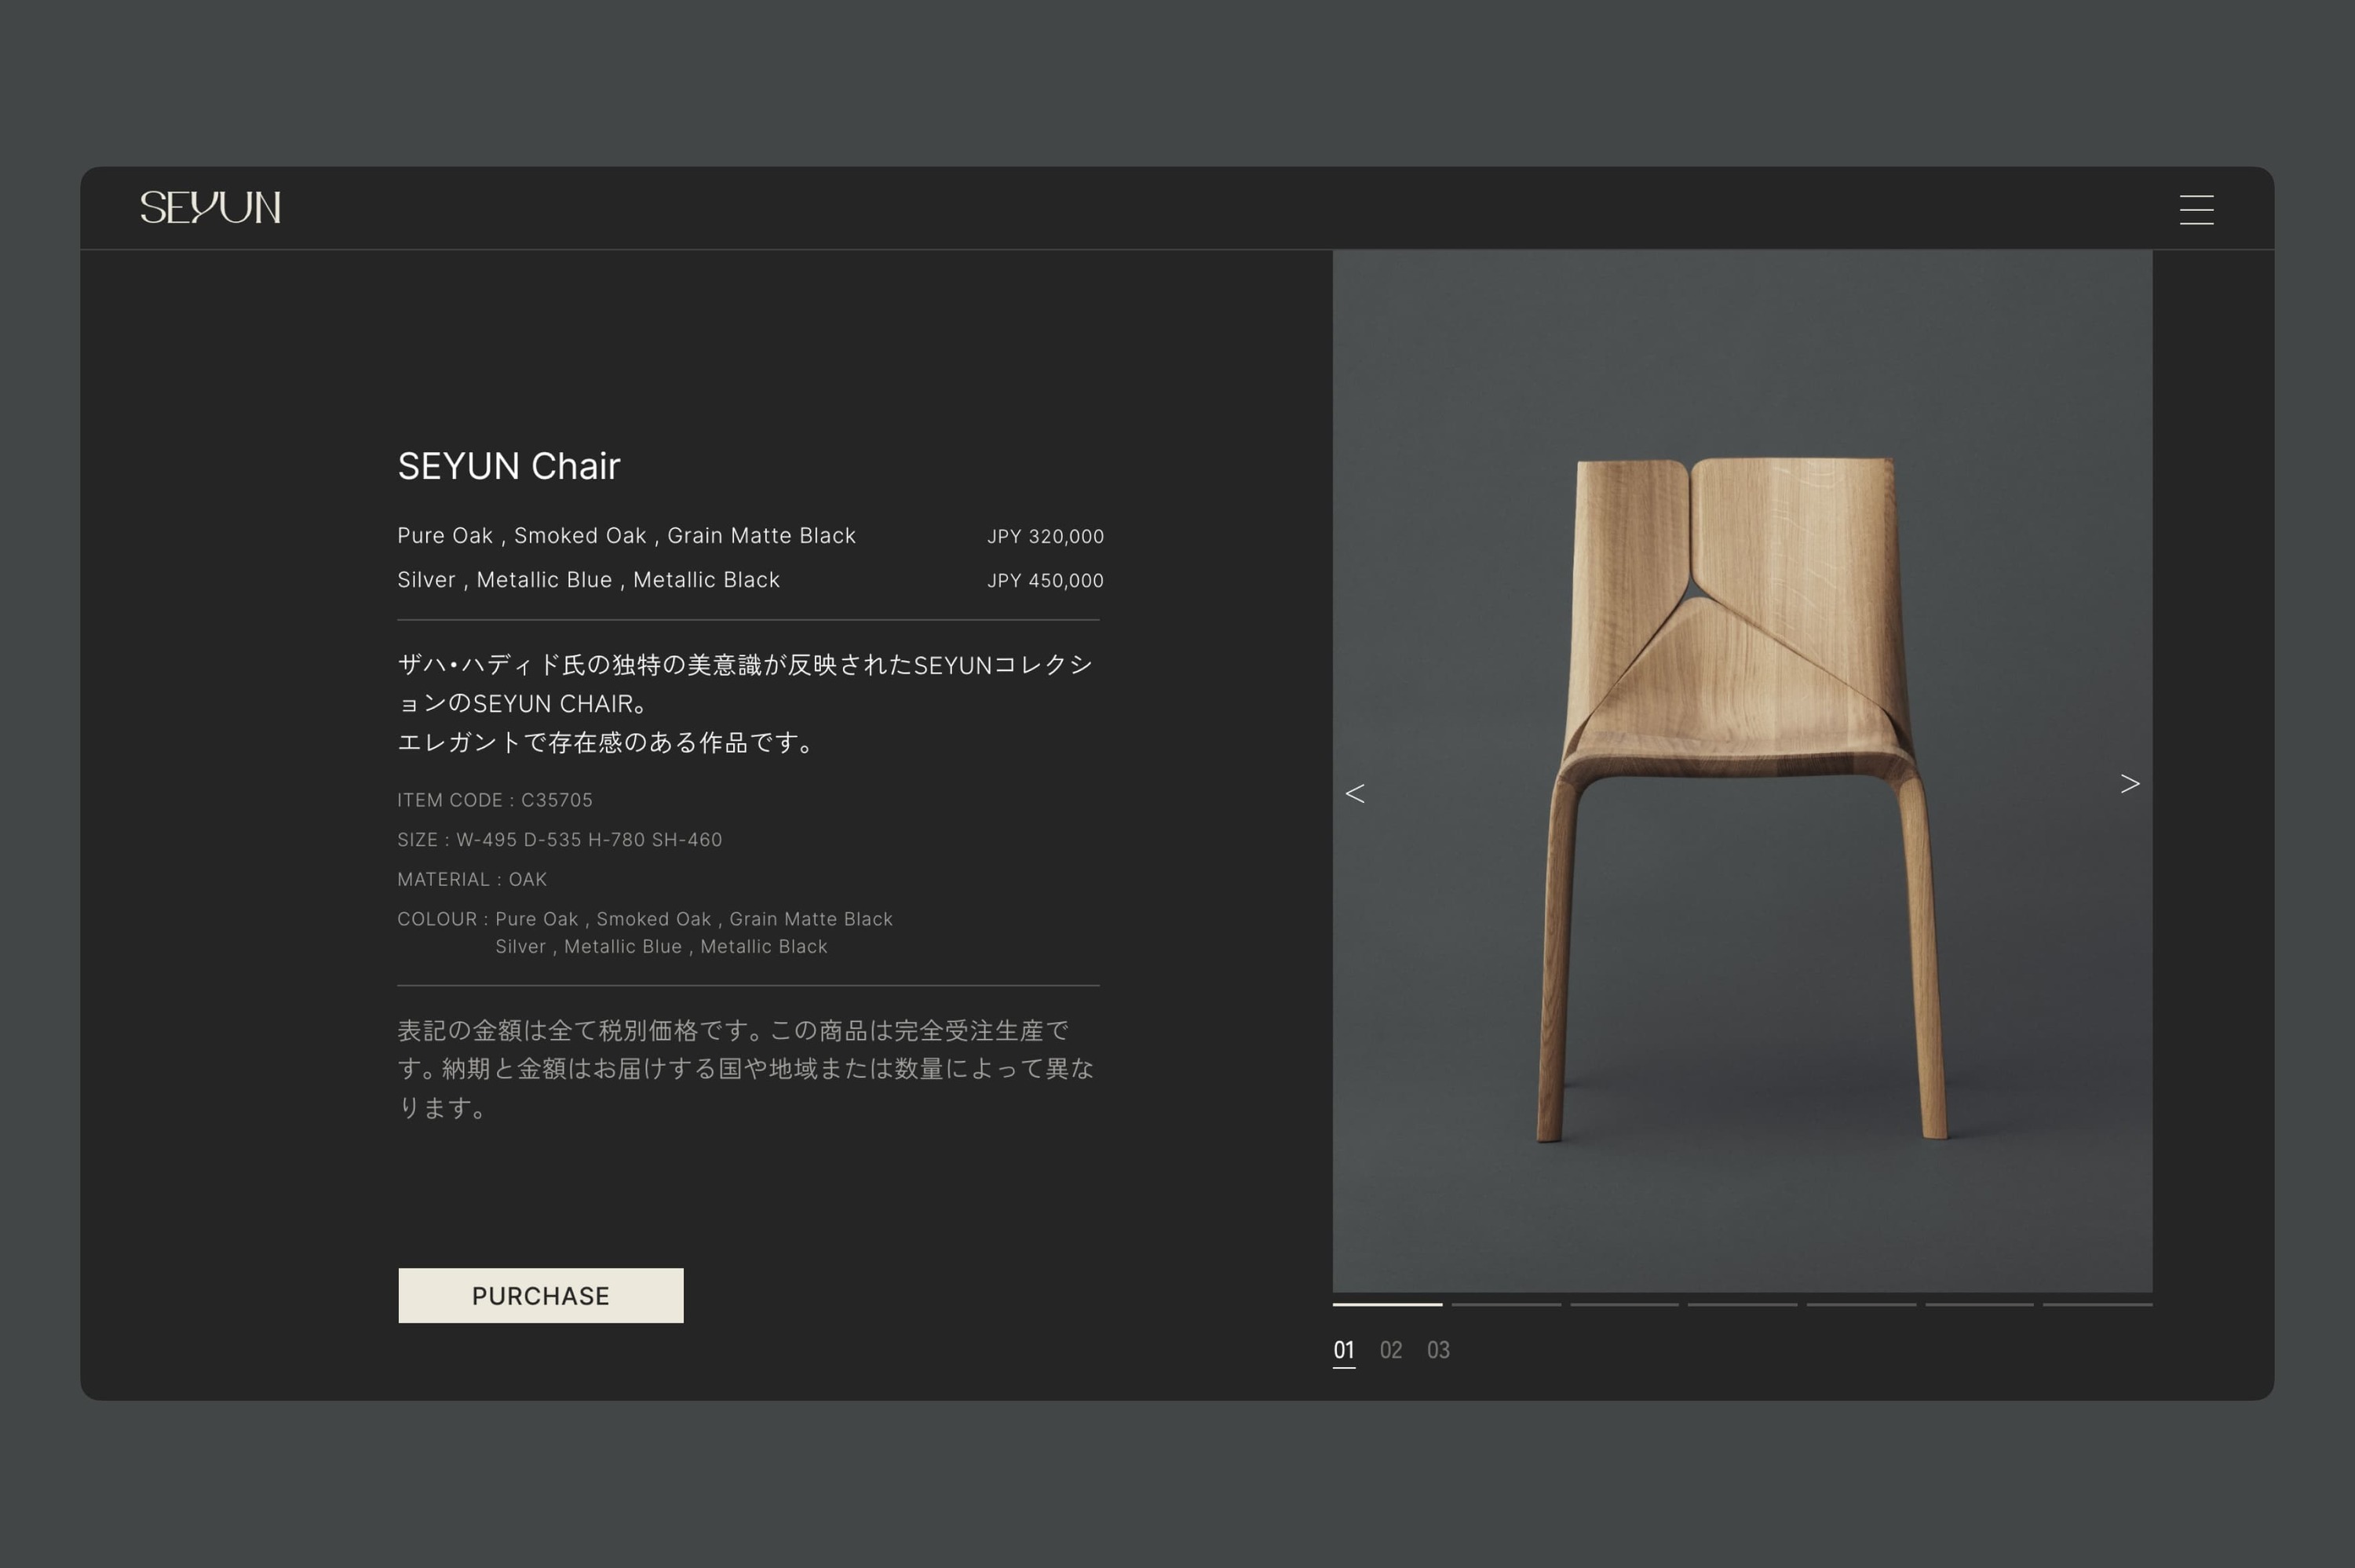The image size is (2355, 1568).
Task: Click the Pure Oak, Smoked Oak price row
Action: 750,536
